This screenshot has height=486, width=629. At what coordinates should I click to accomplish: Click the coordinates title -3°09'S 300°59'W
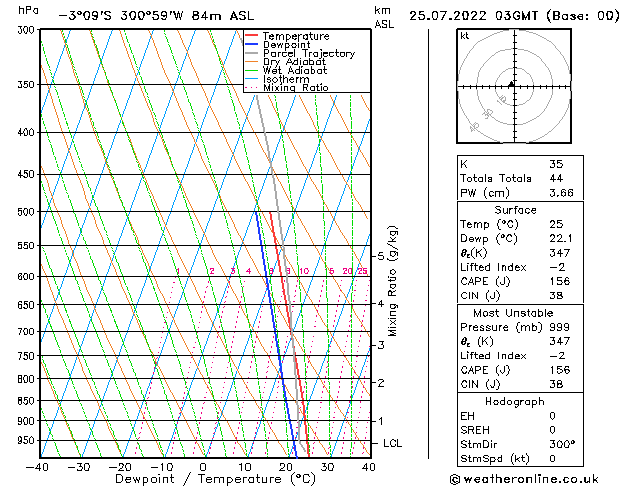(121, 16)
